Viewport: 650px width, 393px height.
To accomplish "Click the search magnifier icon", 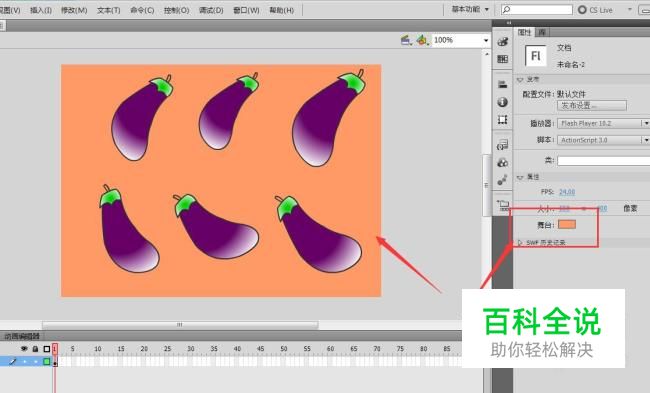I will (x=507, y=10).
